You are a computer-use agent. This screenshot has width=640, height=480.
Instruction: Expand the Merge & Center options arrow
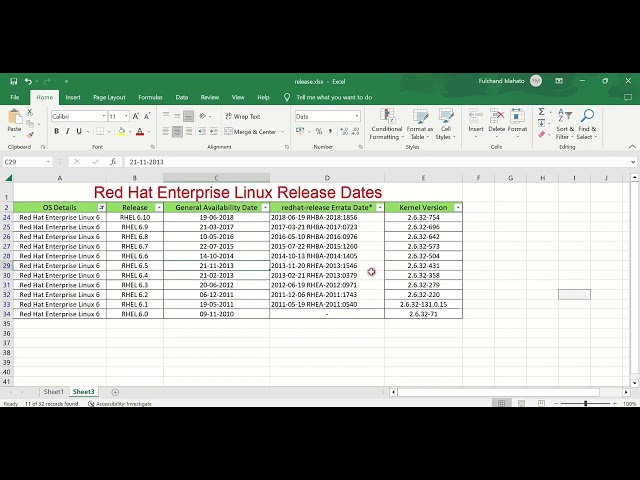coord(282,132)
